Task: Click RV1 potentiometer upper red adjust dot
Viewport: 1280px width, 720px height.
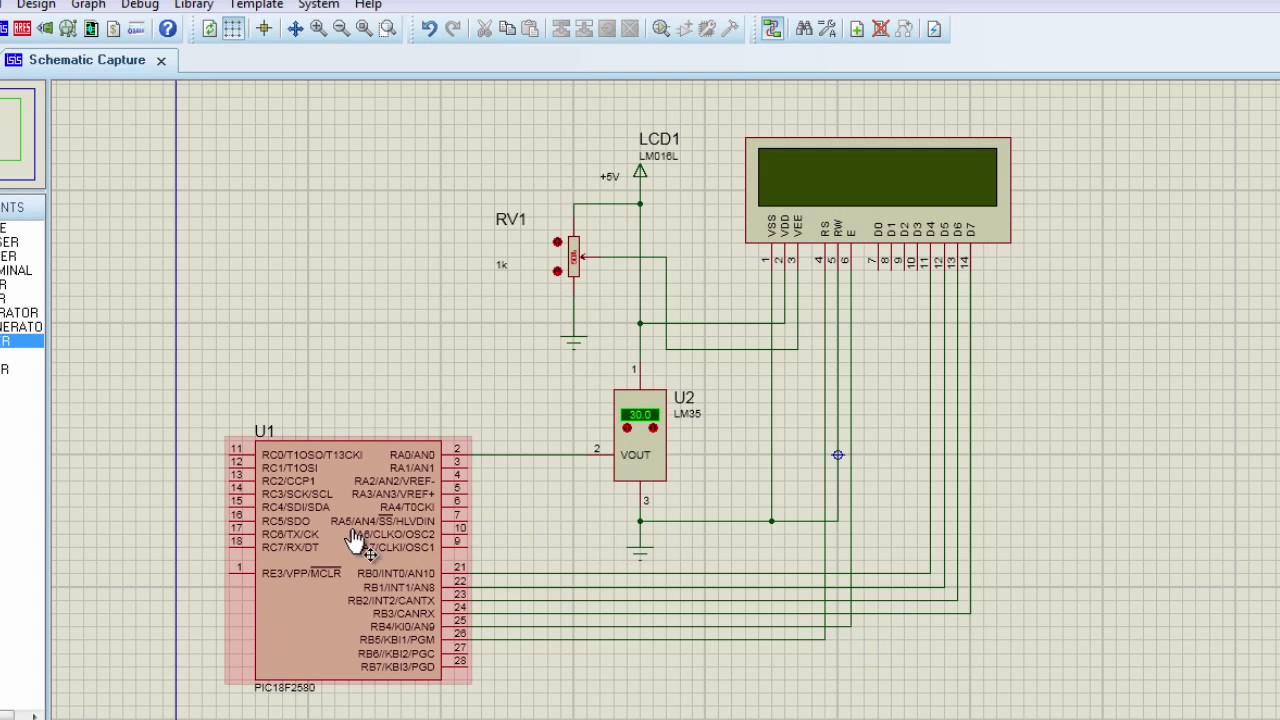Action: [557, 242]
